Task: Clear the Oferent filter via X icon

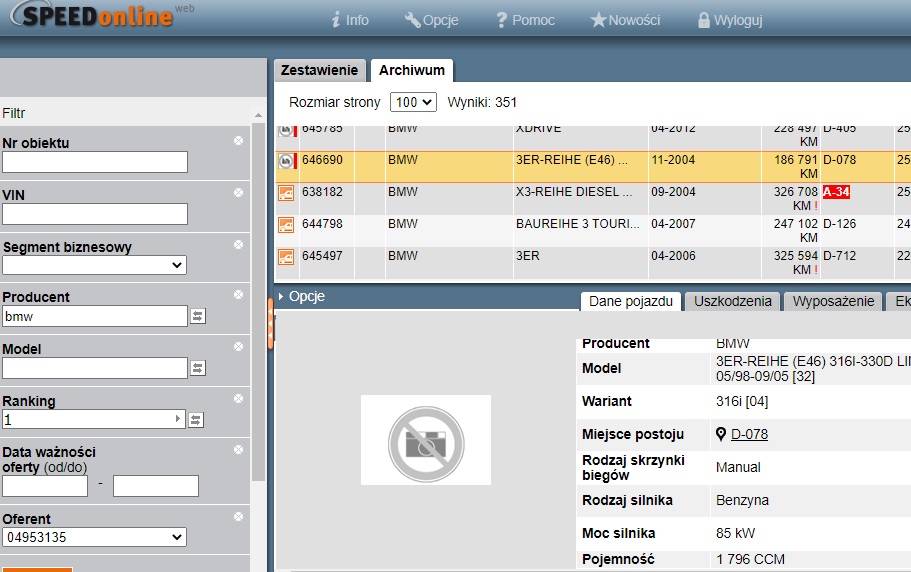Action: [x=238, y=517]
